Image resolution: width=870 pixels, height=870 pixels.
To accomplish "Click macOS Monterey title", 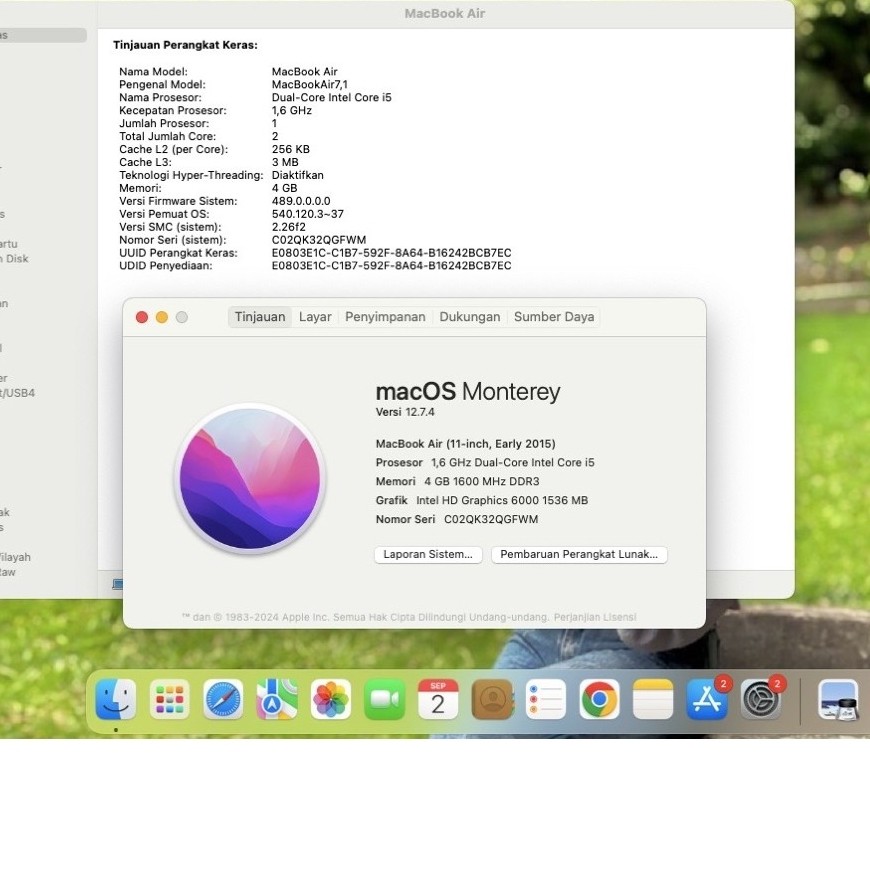I will click(x=468, y=391).
